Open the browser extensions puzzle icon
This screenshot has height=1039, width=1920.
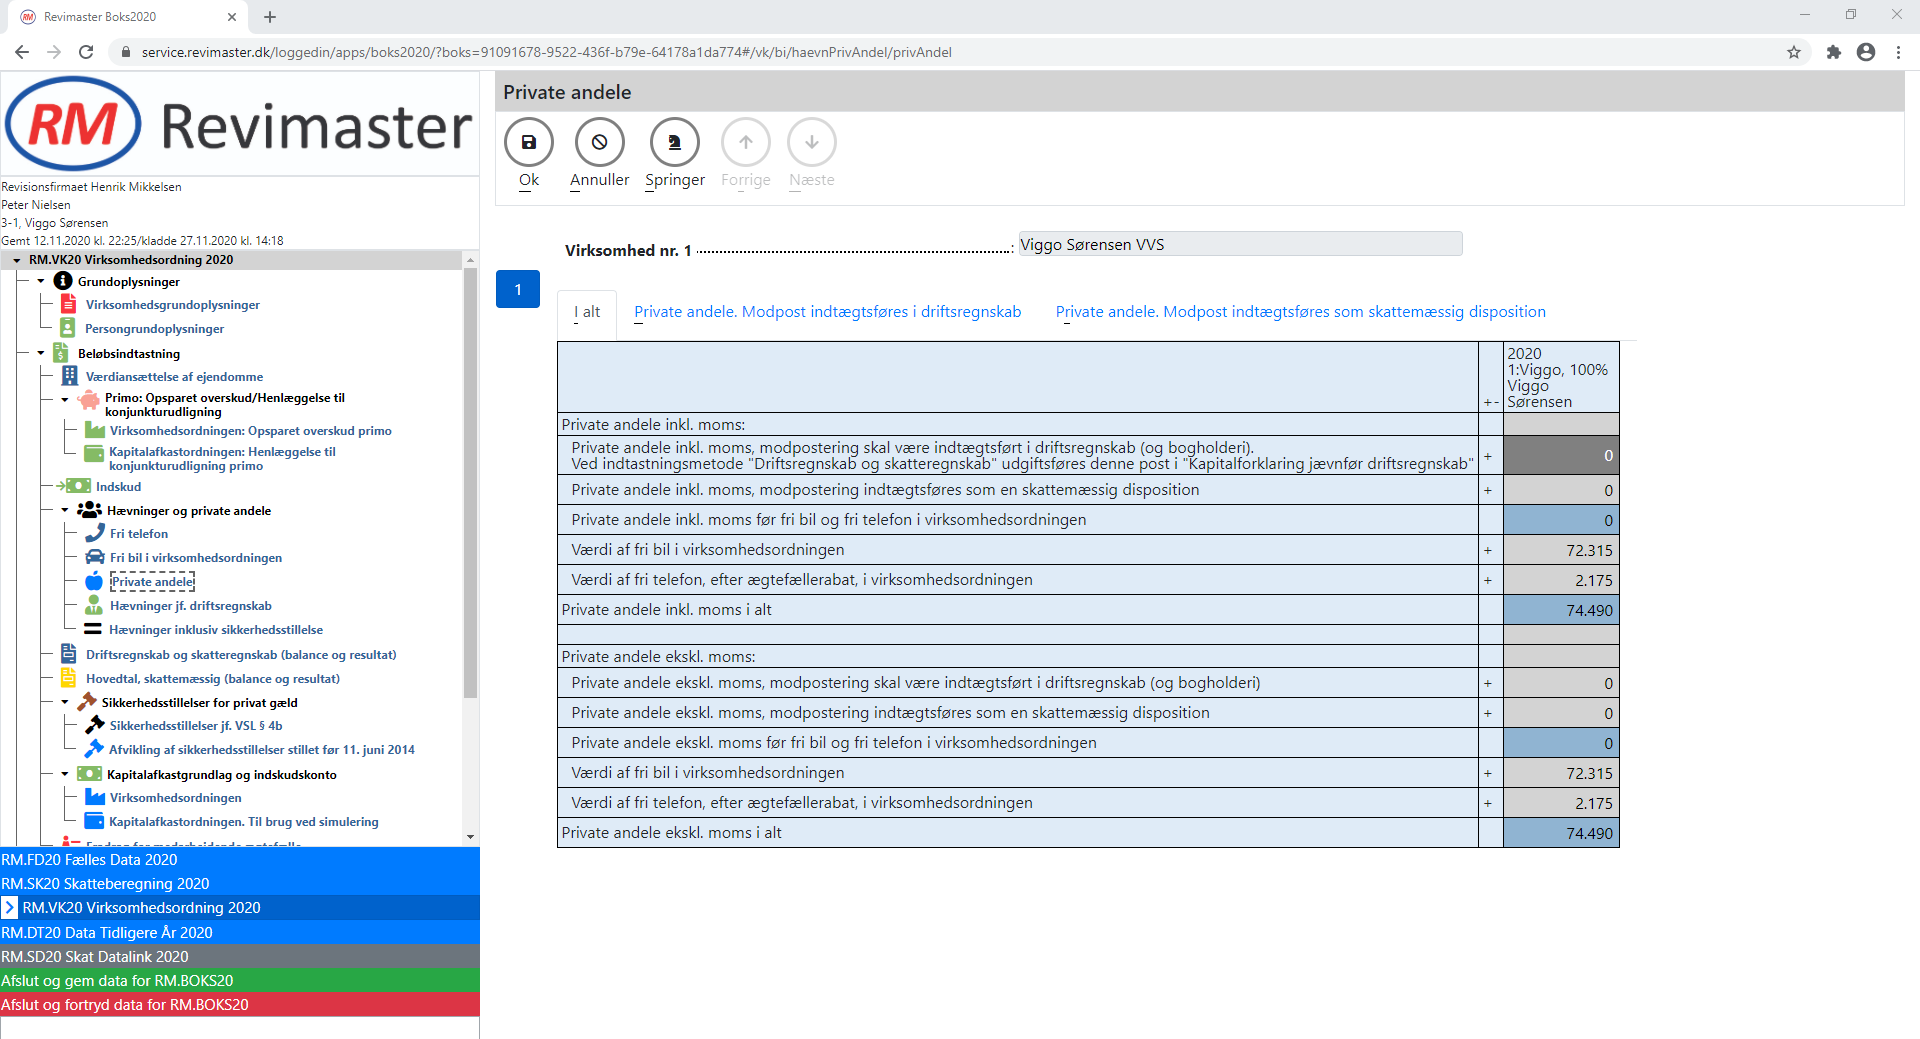point(1833,52)
